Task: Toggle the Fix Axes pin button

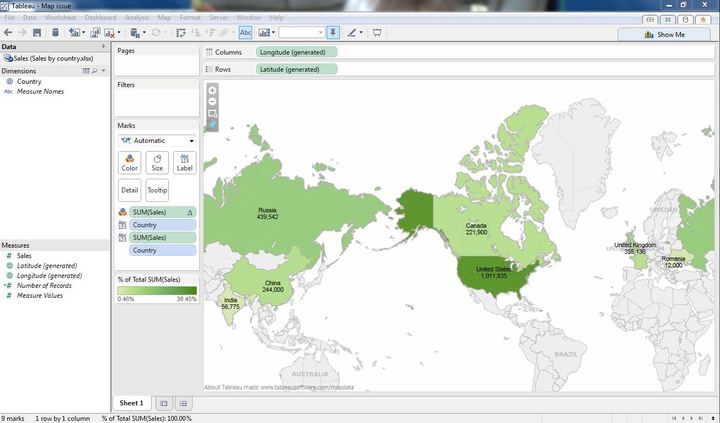Action: click(333, 33)
